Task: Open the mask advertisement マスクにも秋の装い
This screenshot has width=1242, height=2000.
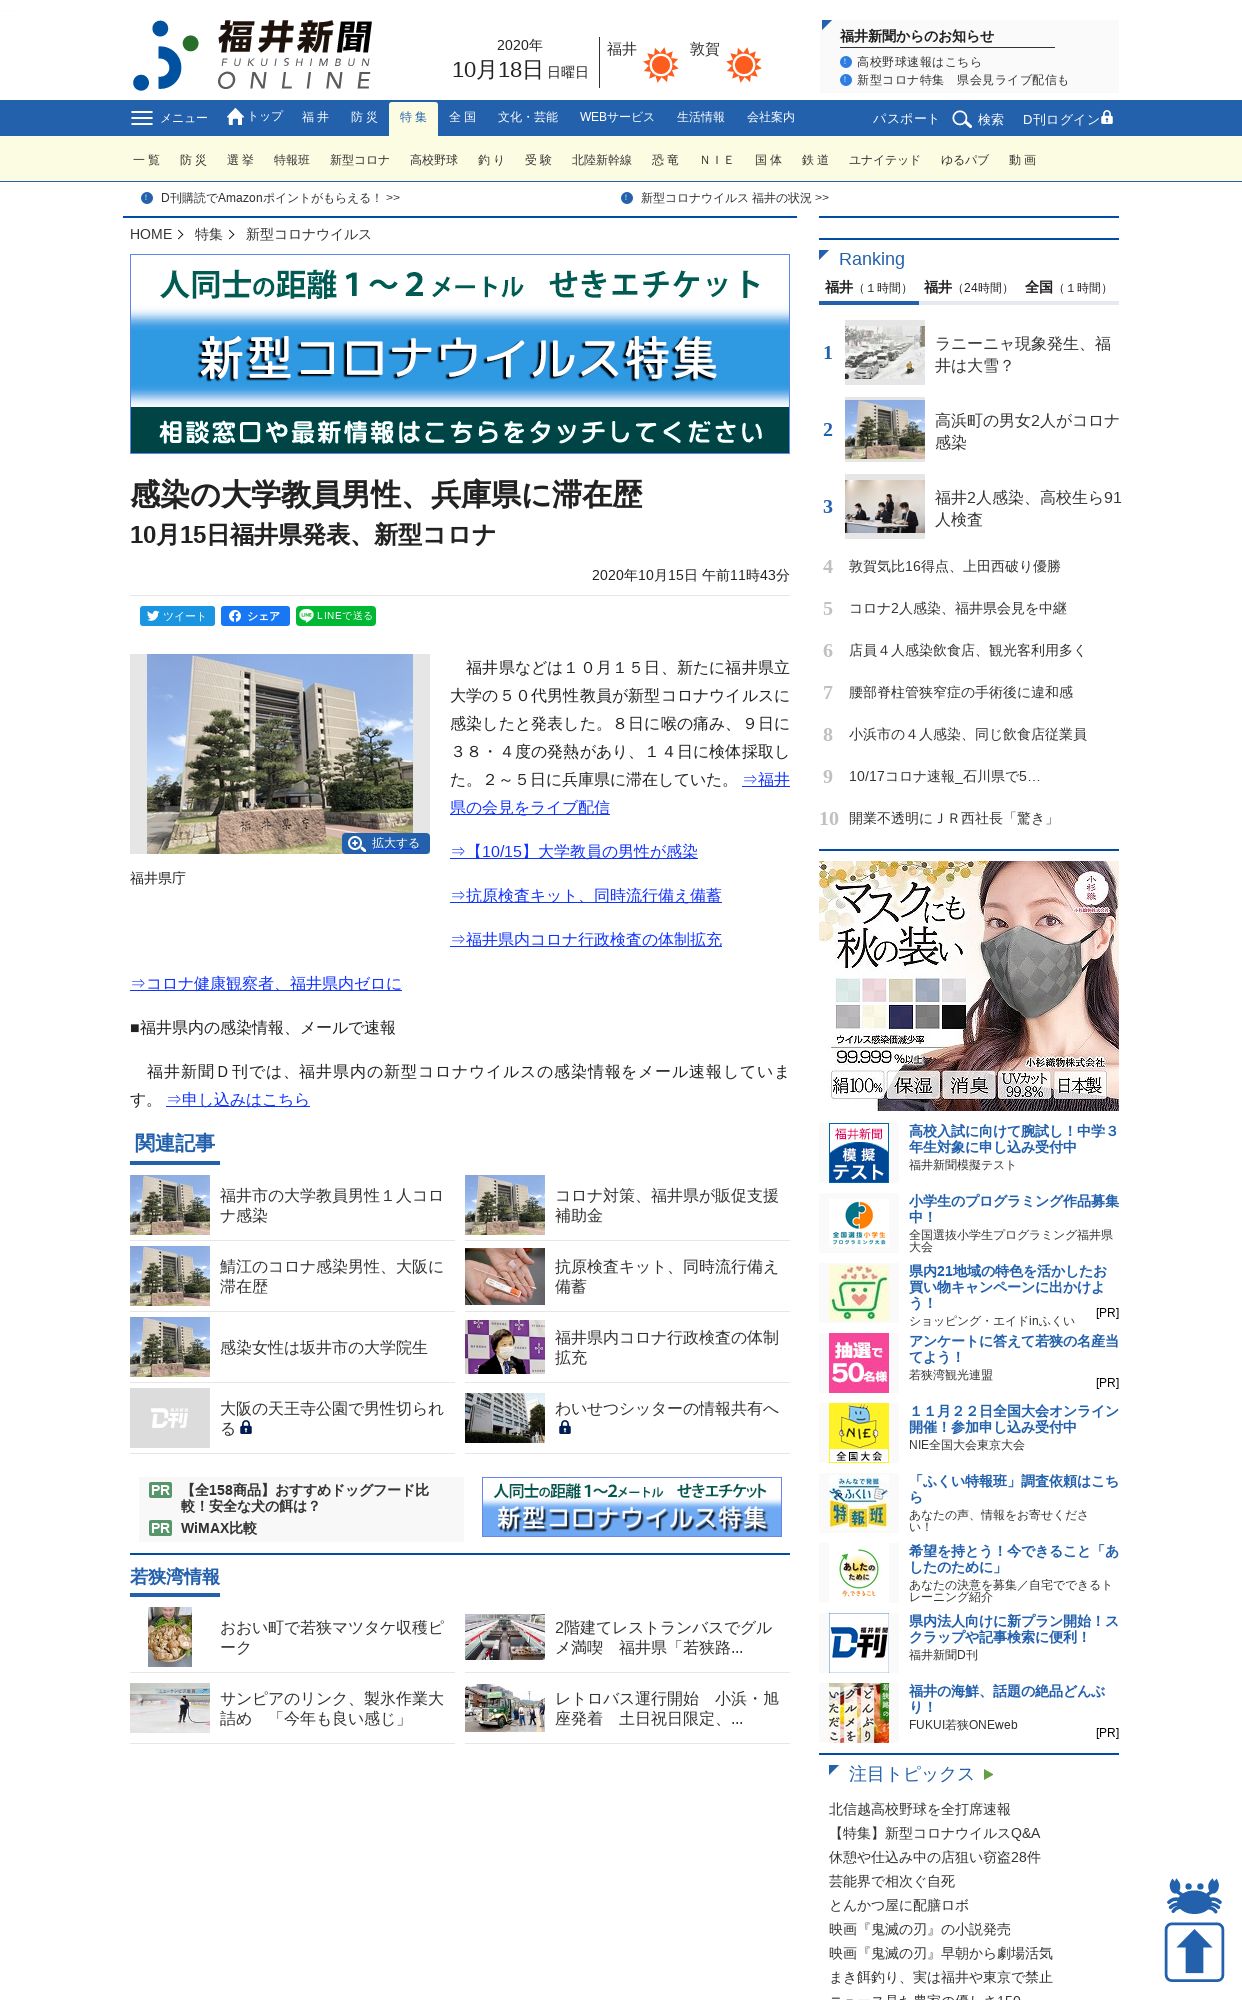Action: (969, 986)
